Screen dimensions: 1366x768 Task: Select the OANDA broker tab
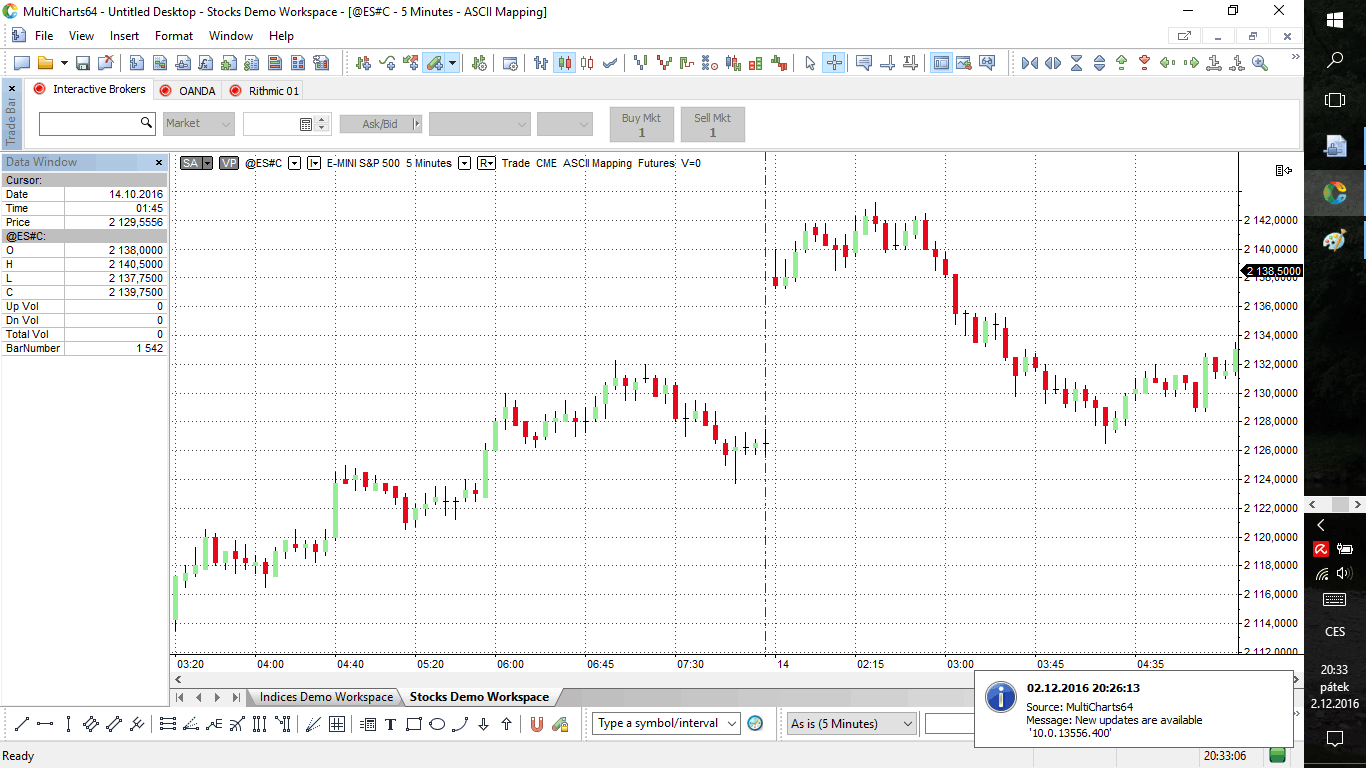coord(197,91)
